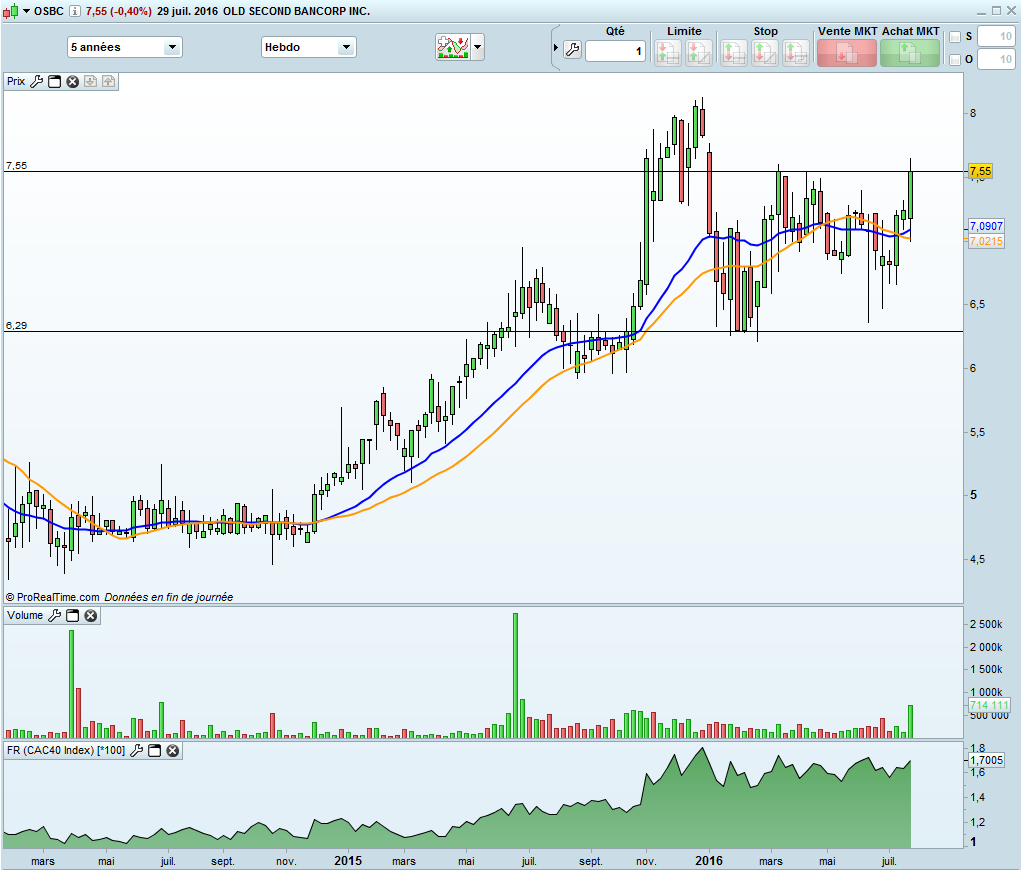Click the OSBC ticker symbol
Screen dimensions: 1021x870
(x=49, y=11)
